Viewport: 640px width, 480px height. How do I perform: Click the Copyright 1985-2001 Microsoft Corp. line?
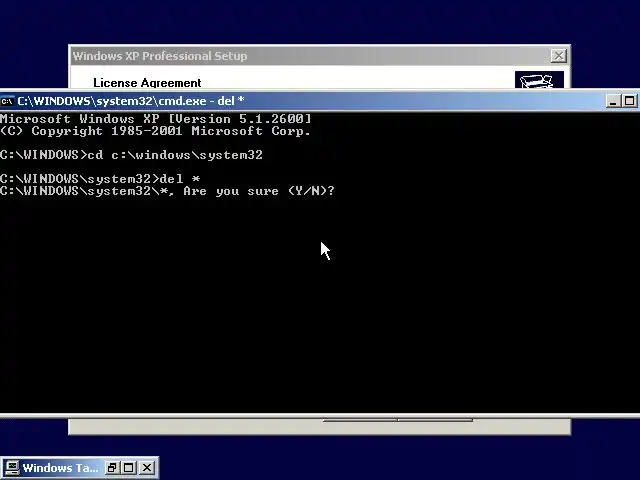click(156, 131)
